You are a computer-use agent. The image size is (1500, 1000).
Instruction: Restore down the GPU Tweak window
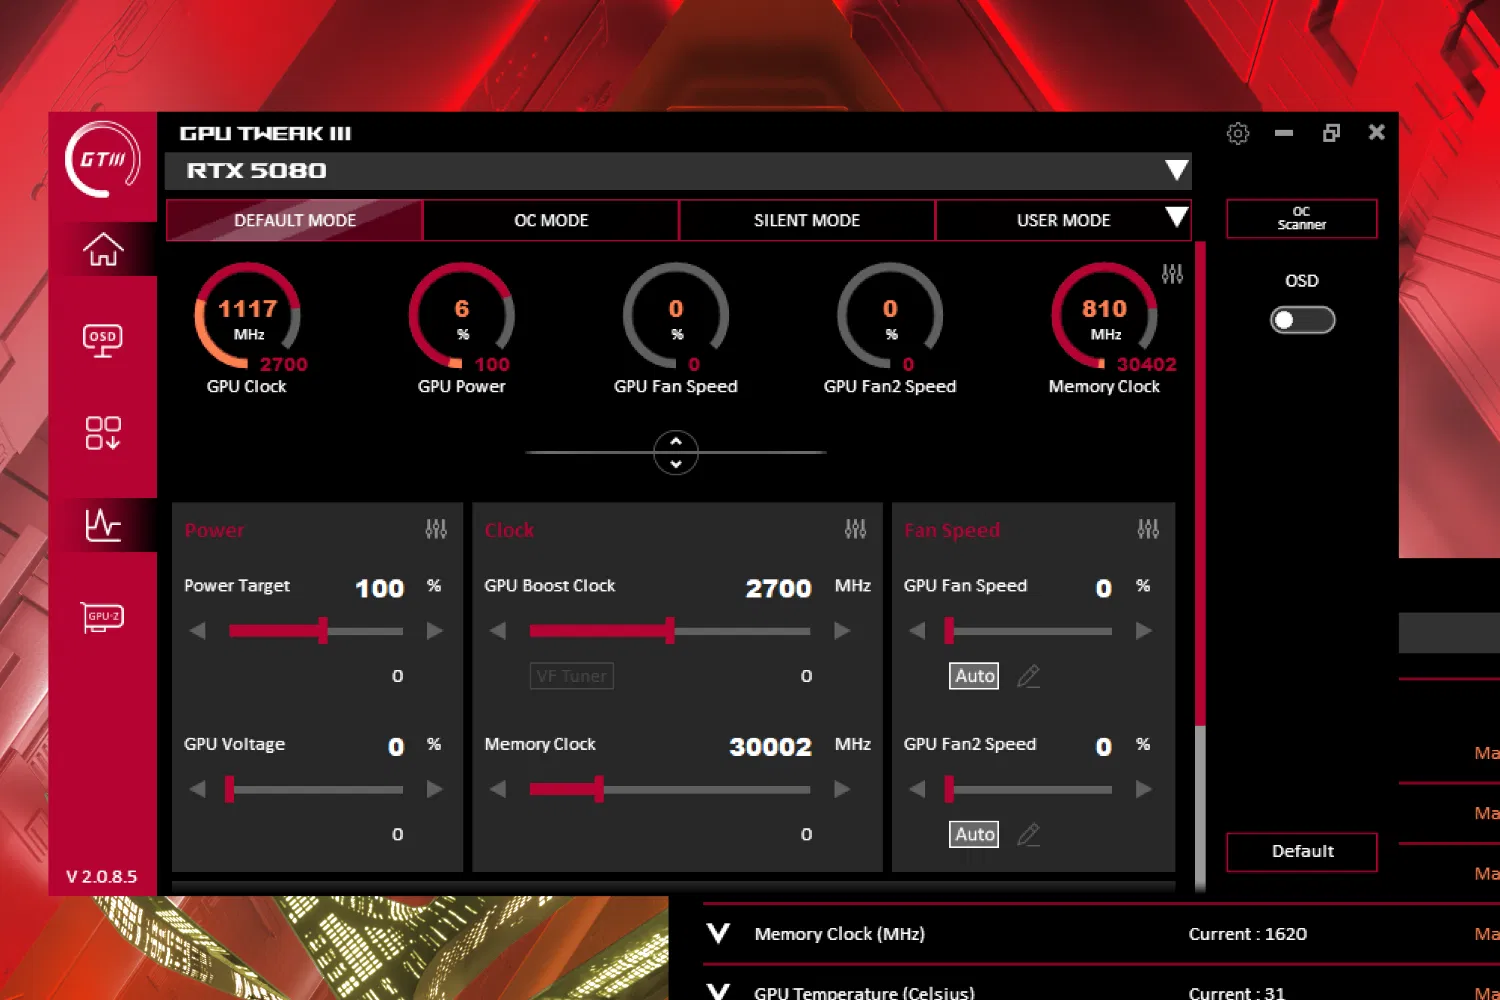(x=1331, y=133)
